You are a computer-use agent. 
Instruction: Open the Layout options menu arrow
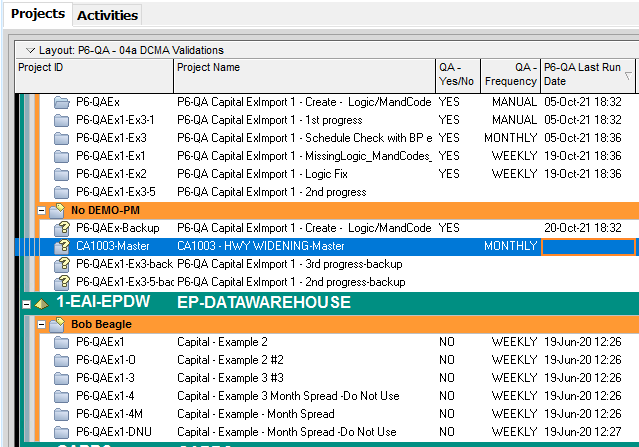(30, 51)
